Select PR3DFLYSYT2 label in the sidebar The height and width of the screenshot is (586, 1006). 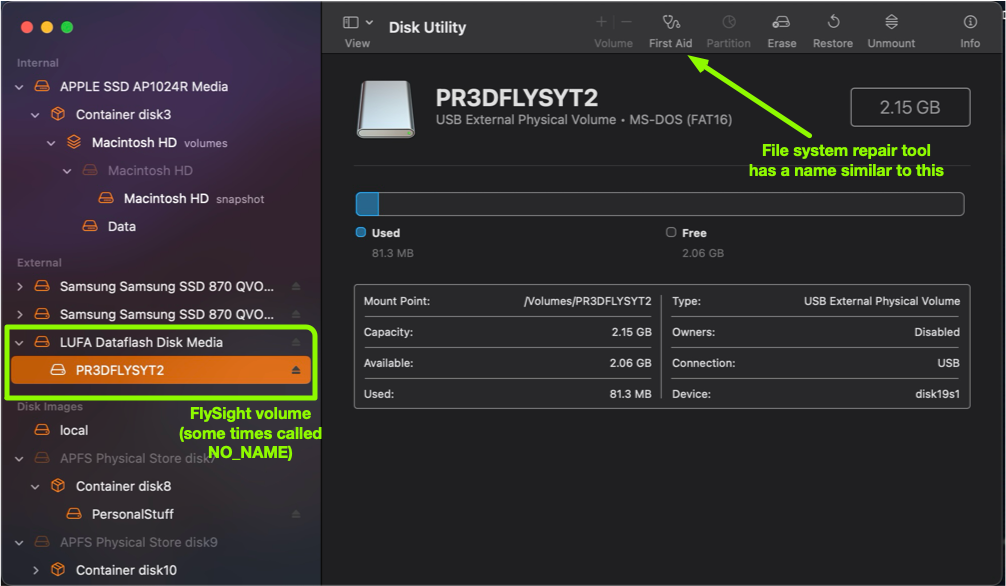click(x=120, y=370)
